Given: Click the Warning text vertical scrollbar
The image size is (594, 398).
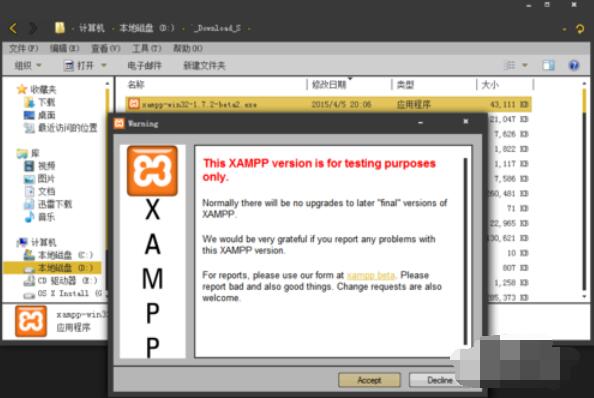Looking at the screenshot, I should pos(465,251).
